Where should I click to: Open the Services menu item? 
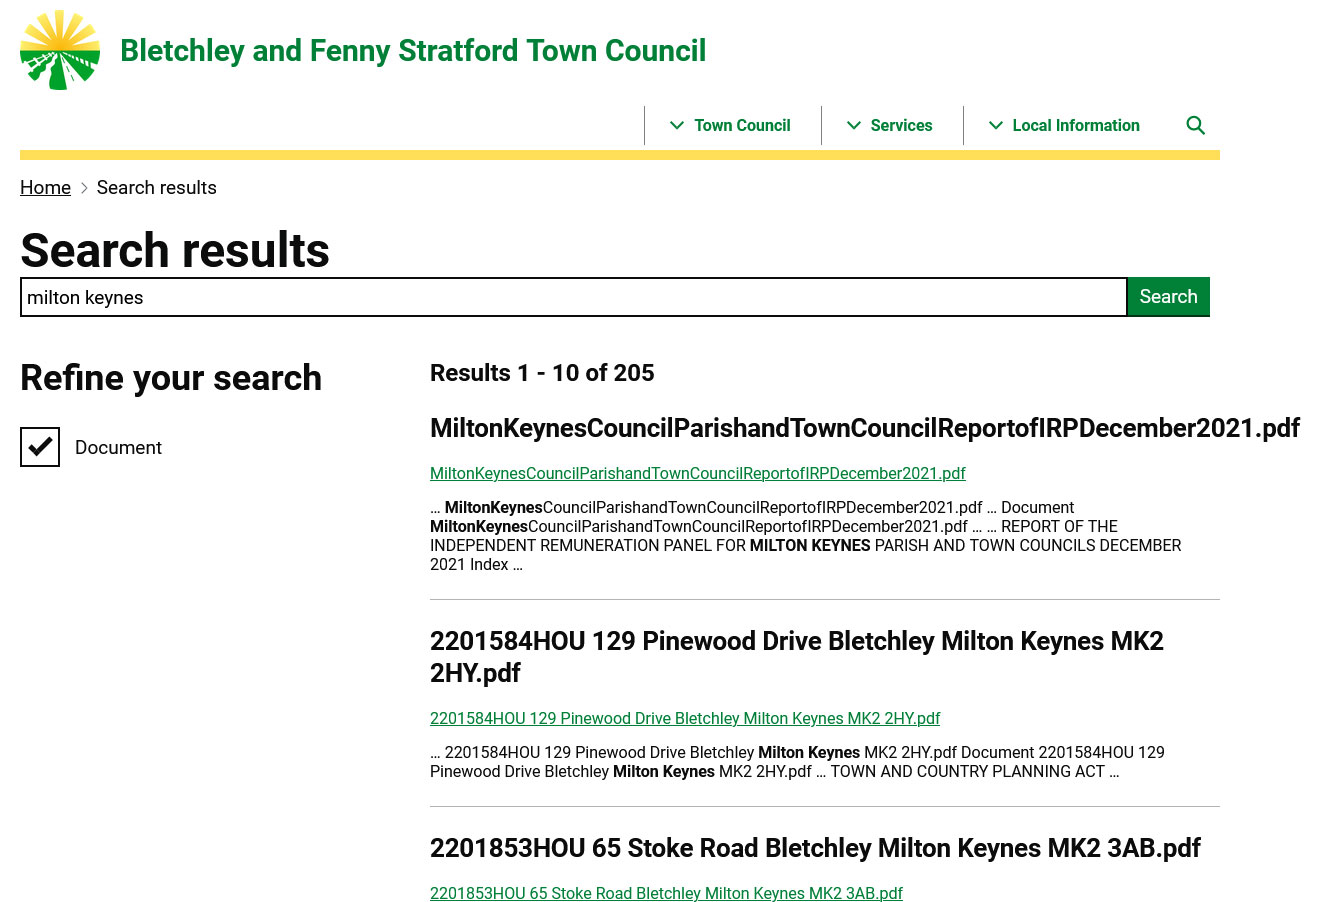pos(901,125)
